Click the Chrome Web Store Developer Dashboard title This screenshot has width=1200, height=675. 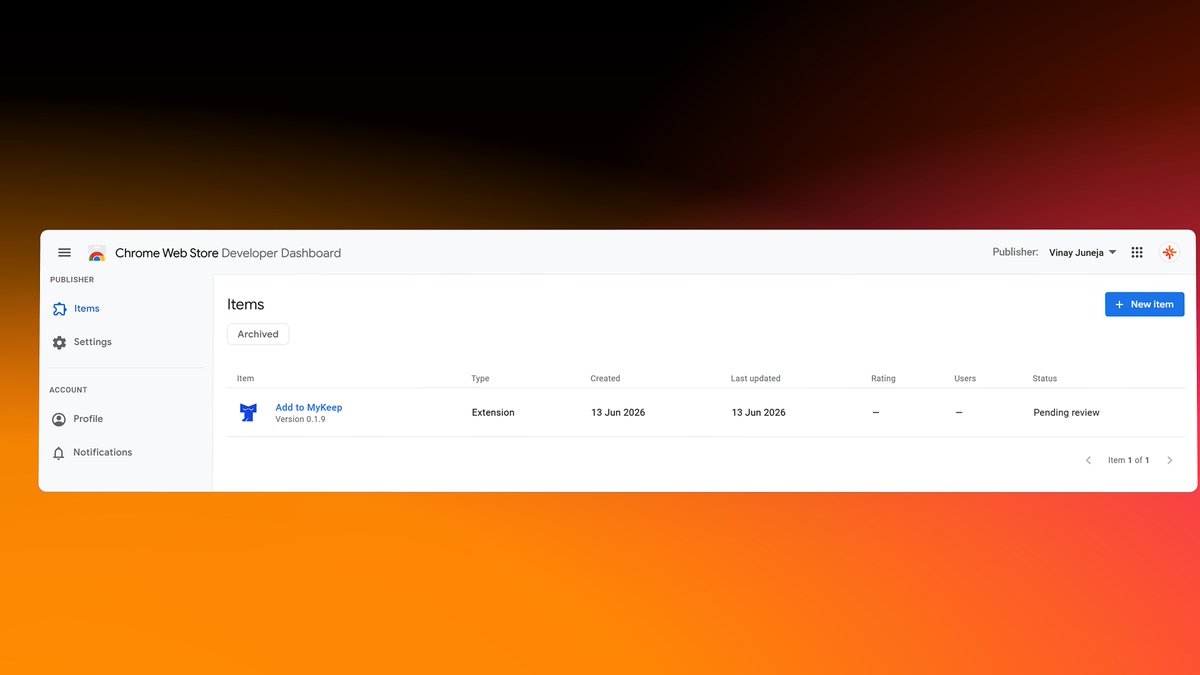[228, 253]
